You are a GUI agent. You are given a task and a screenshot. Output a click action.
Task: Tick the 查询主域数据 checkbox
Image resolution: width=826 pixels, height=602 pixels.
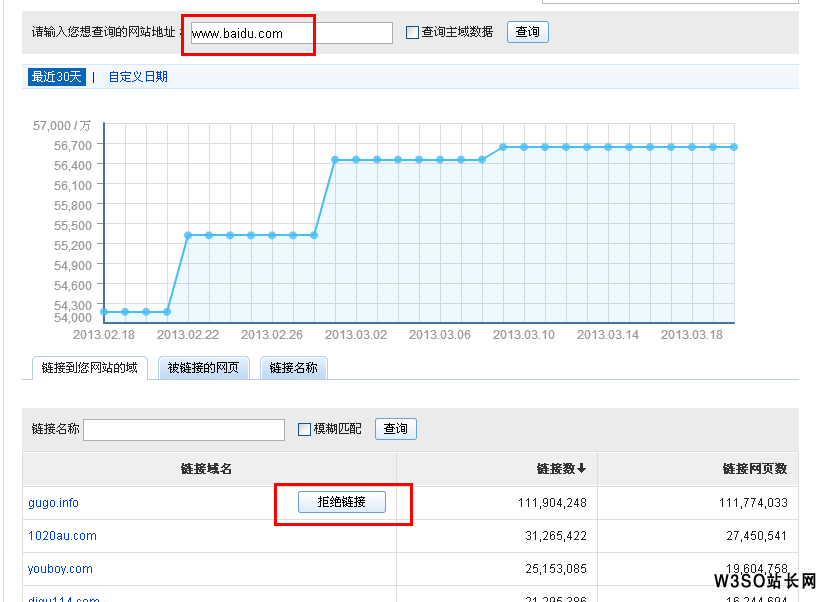pyautogui.click(x=412, y=33)
